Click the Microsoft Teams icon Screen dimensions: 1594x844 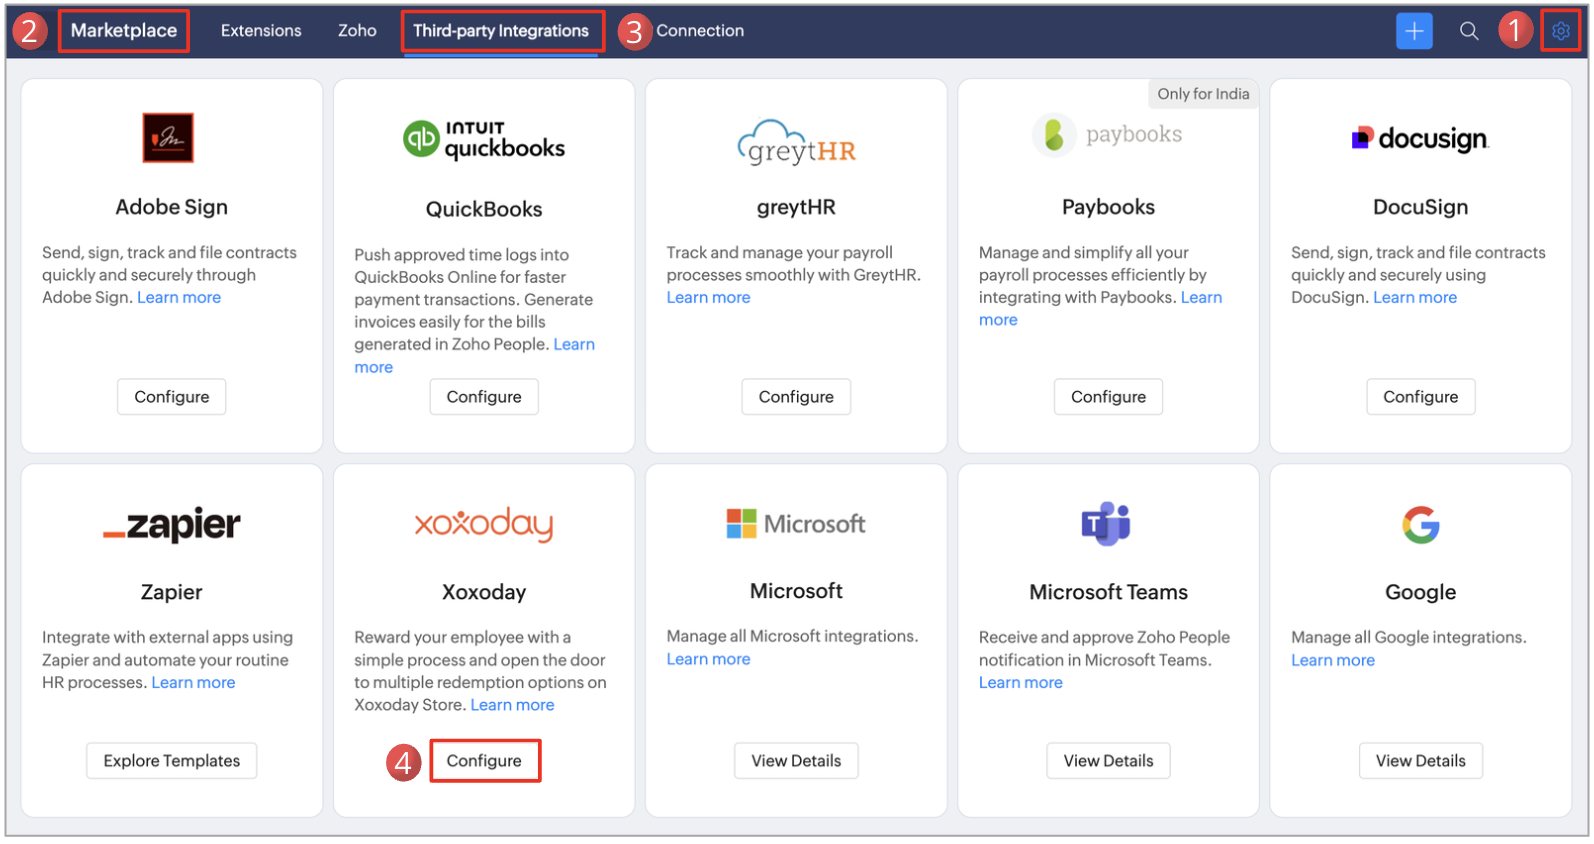click(1106, 523)
